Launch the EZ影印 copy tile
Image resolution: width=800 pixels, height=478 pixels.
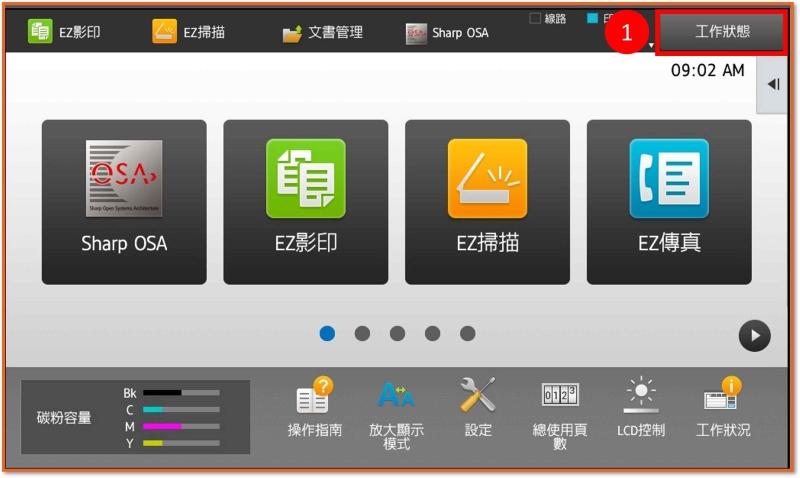point(306,202)
